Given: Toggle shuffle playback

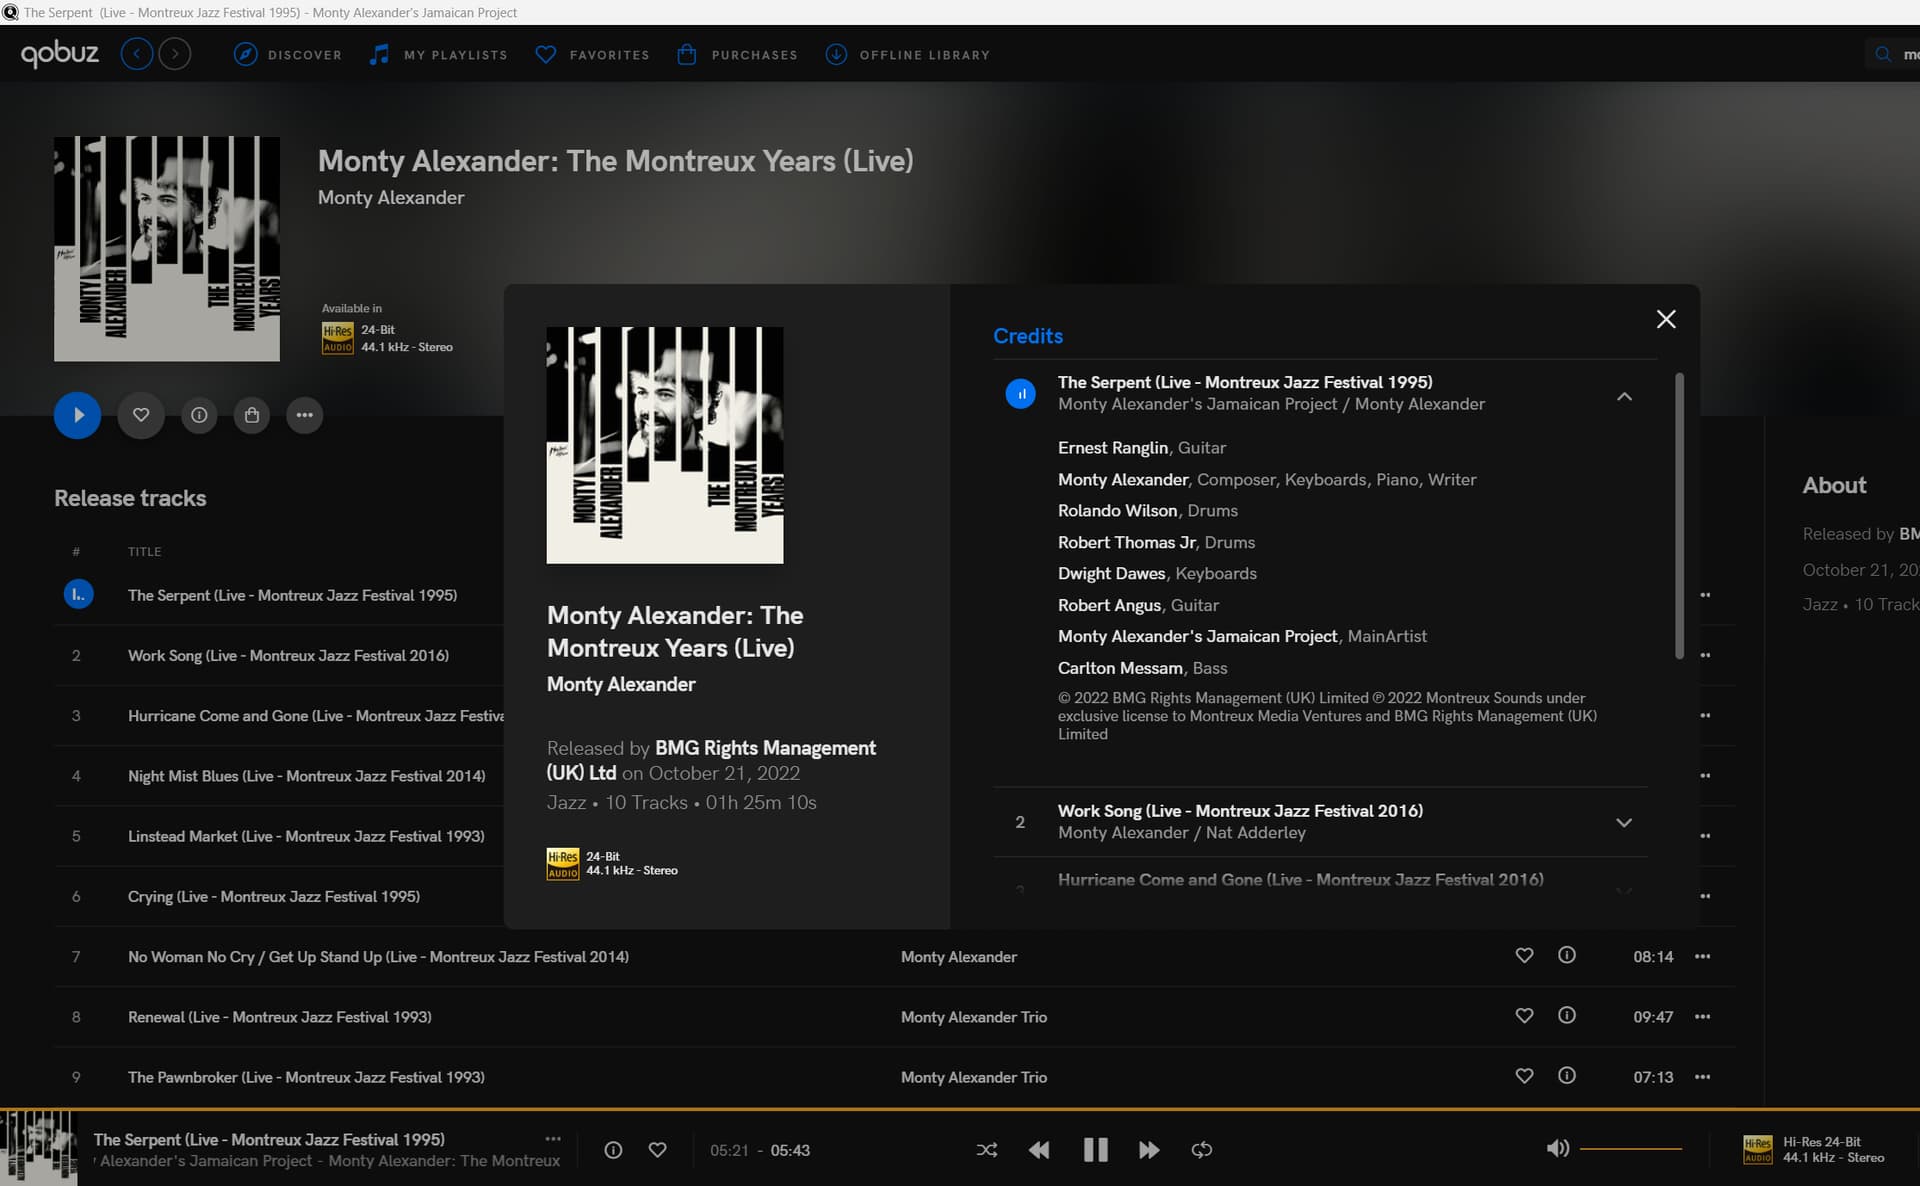Looking at the screenshot, I should tap(987, 1150).
